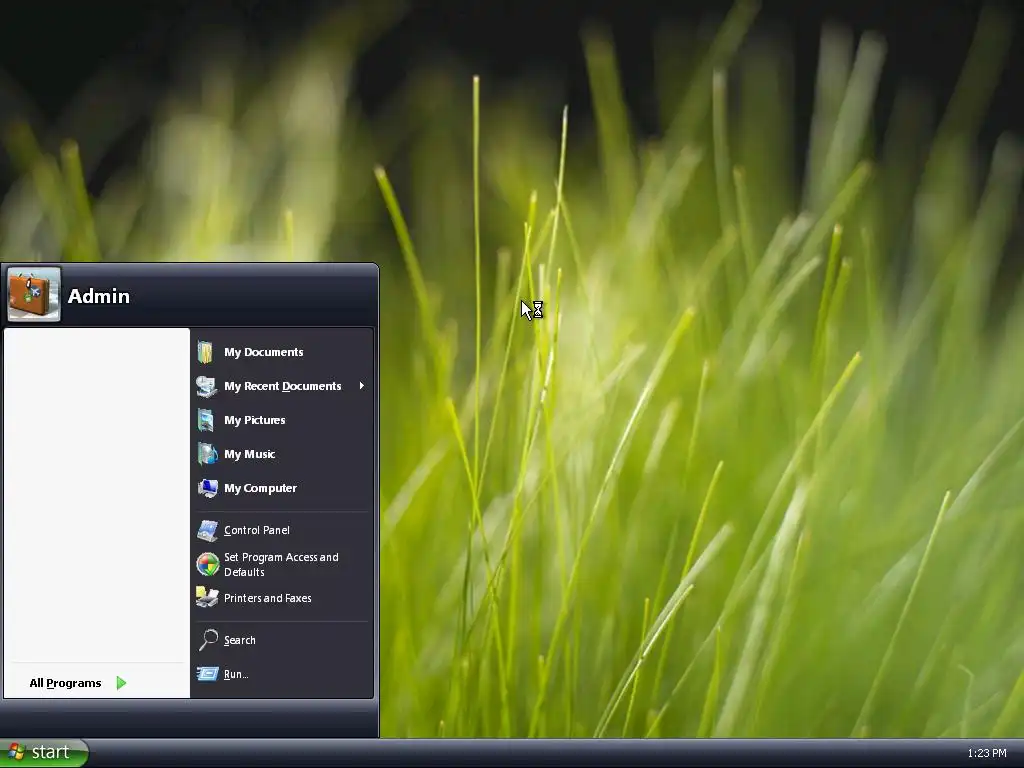The height and width of the screenshot is (768, 1024).
Task: Open the My Music icon
Action: pyautogui.click(x=207, y=454)
